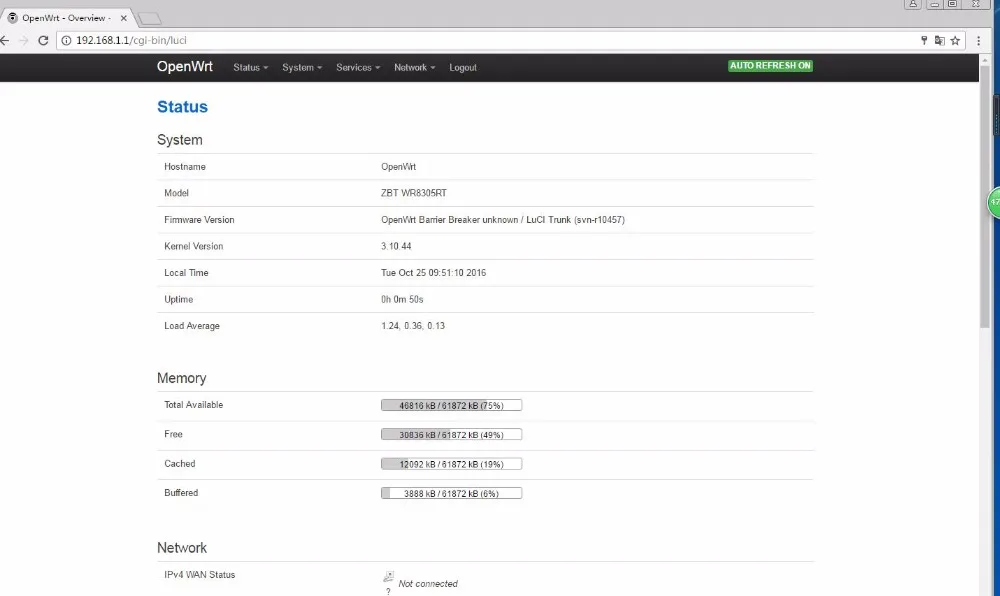1000x596 pixels.
Task: Open the translate page icon
Action: pyautogui.click(x=939, y=40)
